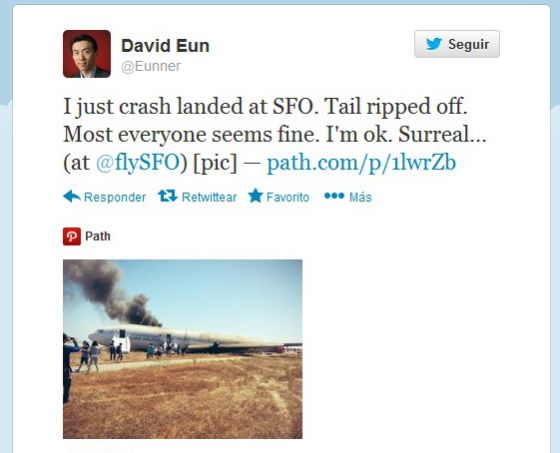Viewport: 560px width, 453px height.
Task: Click the [pic] text in tweet
Action: coord(215,163)
